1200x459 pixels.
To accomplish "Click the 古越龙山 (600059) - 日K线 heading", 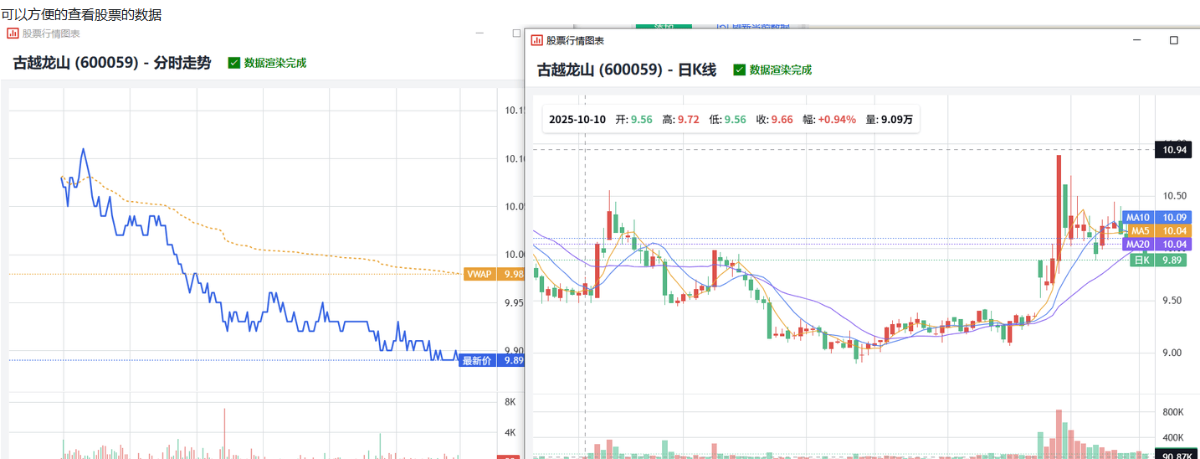I will 627,70.
